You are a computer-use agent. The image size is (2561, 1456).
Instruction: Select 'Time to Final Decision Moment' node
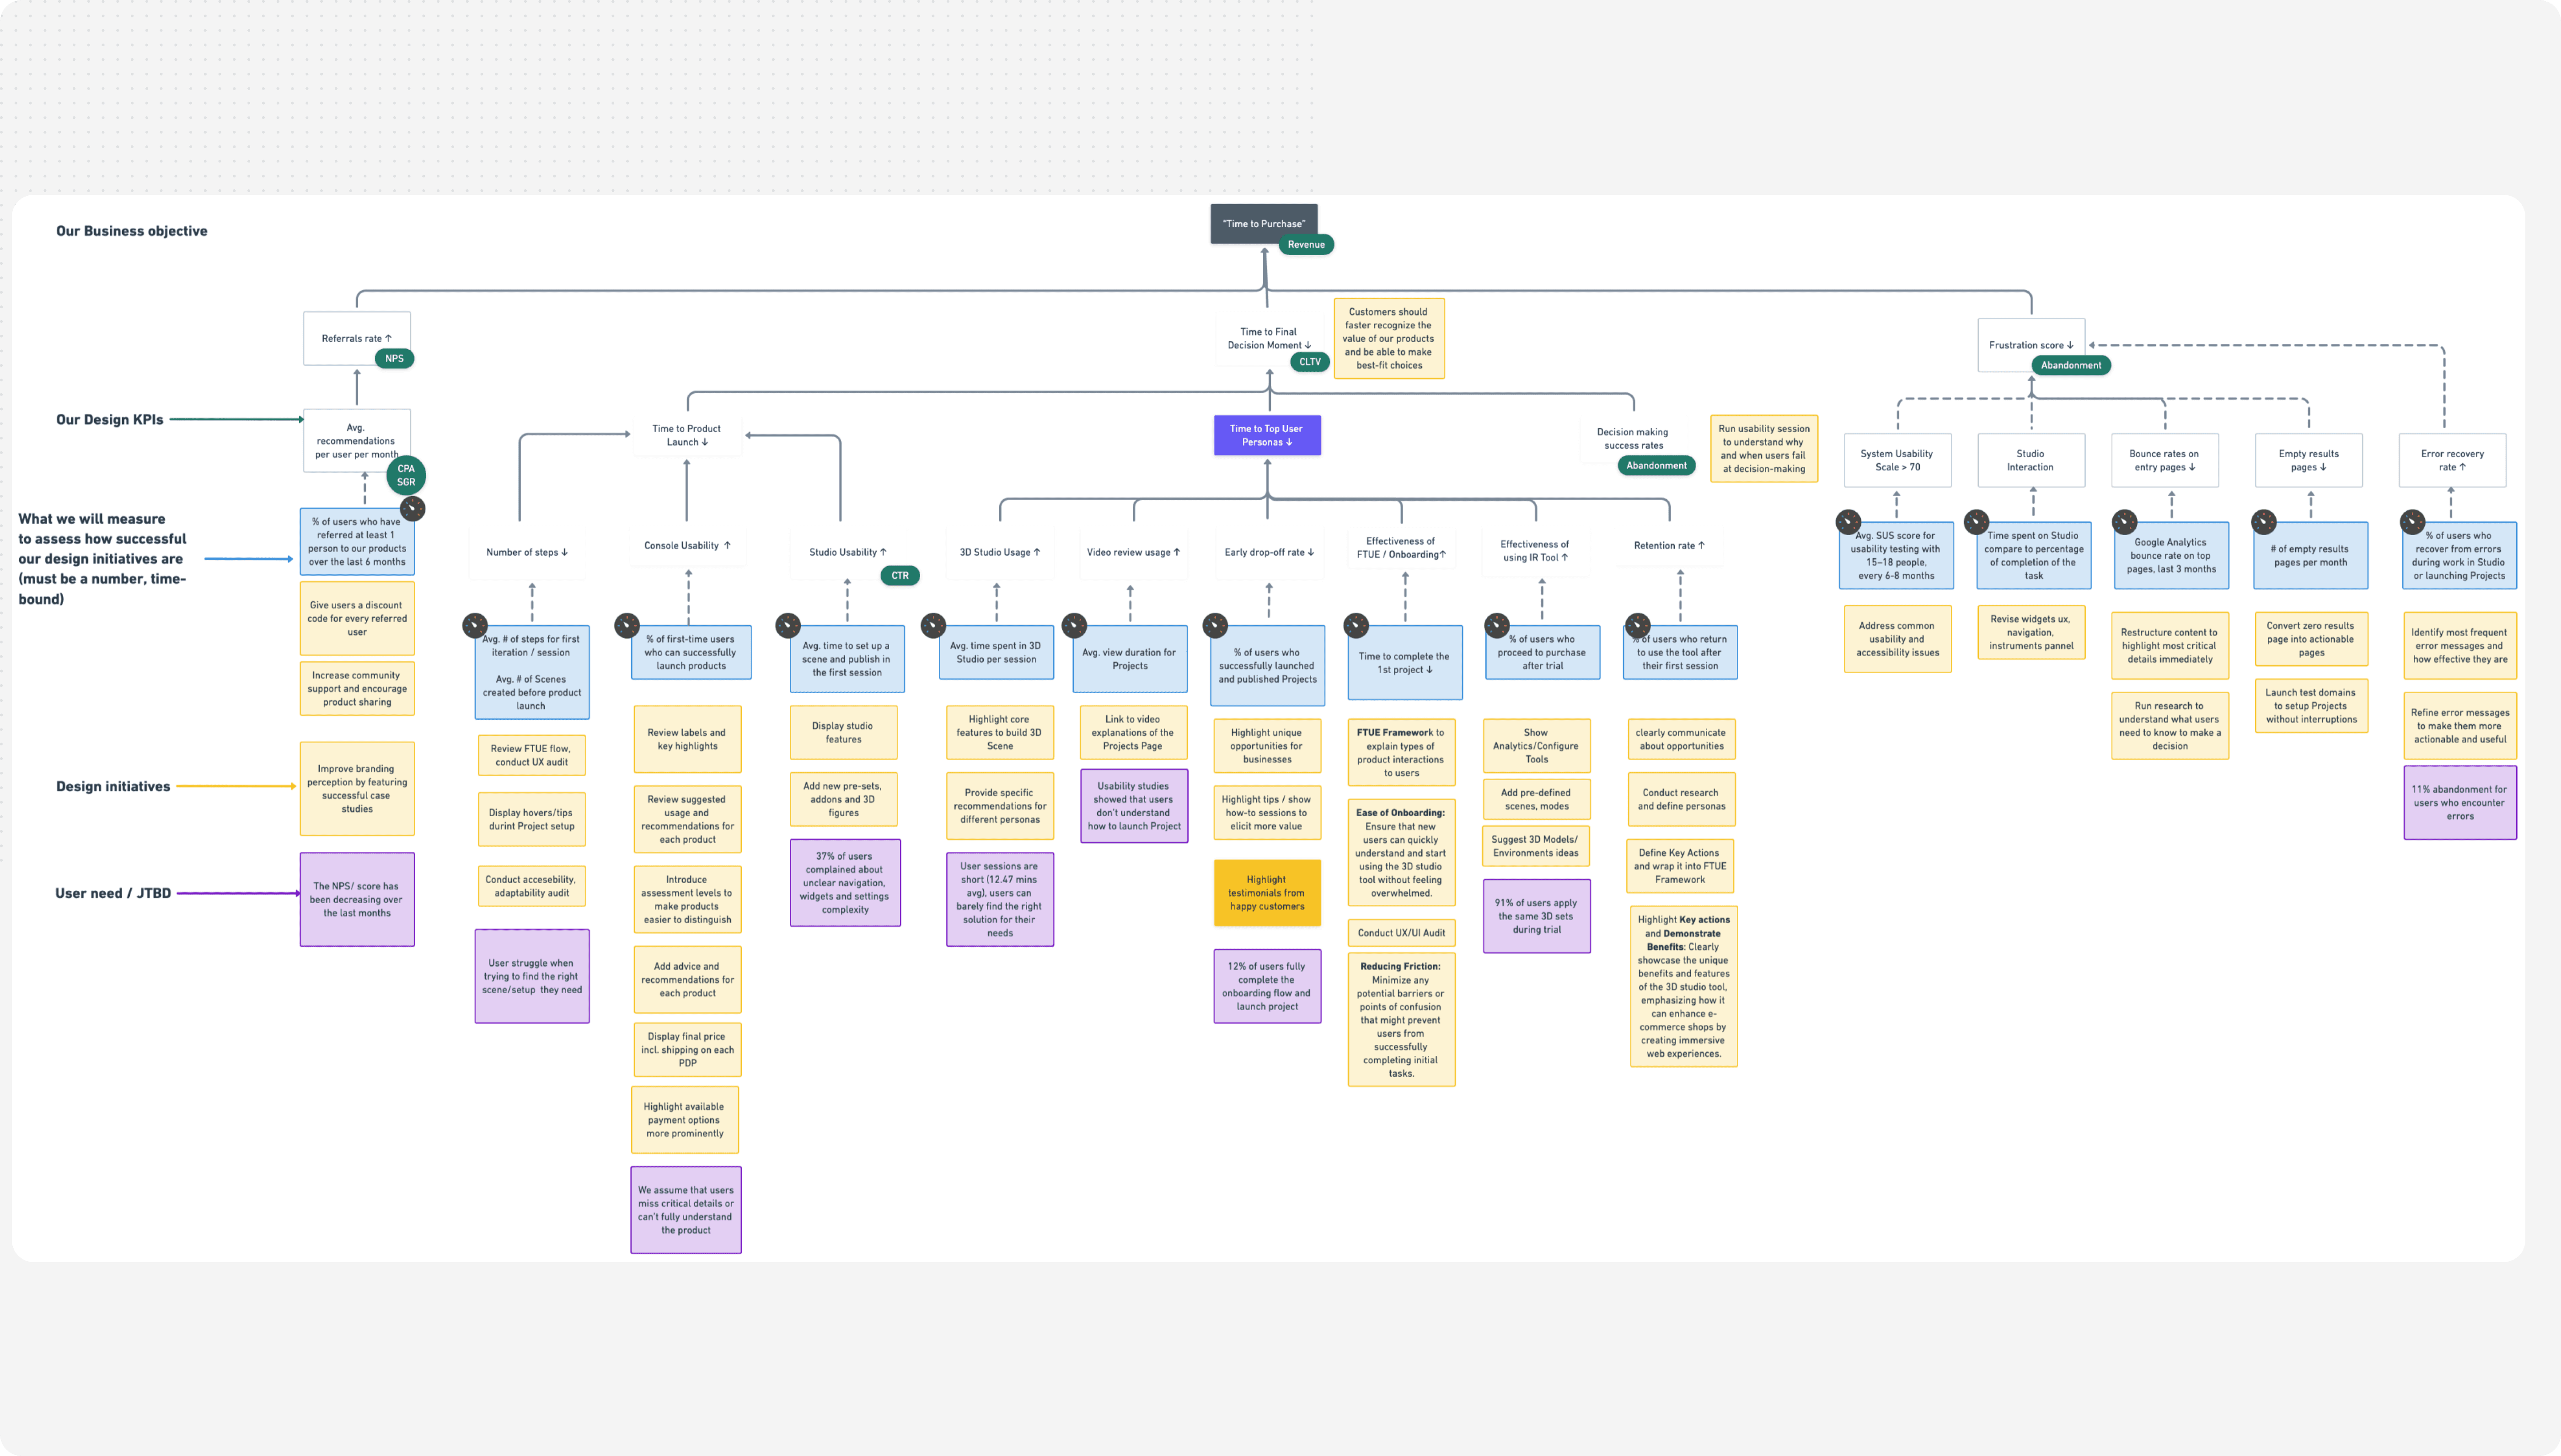[1269, 339]
